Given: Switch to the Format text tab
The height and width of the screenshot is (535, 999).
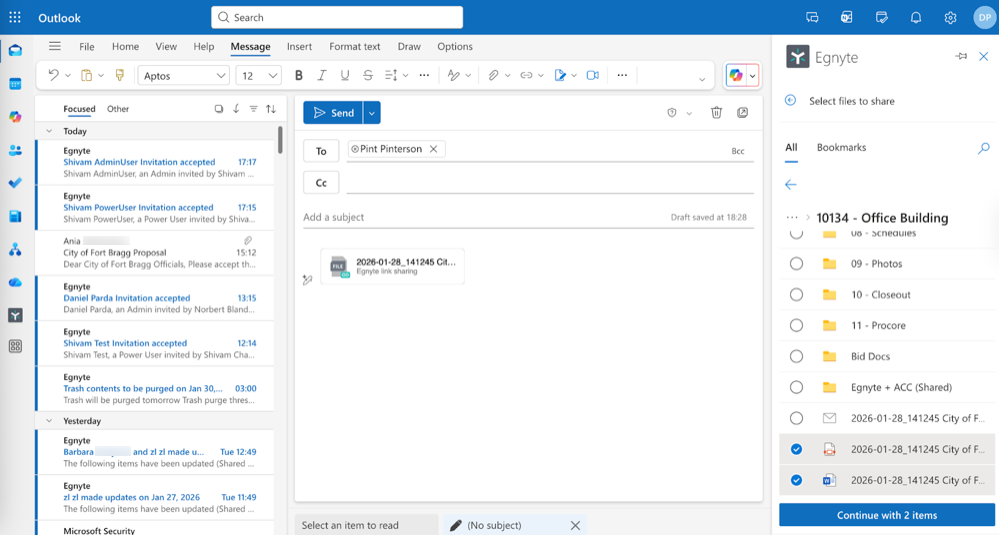Looking at the screenshot, I should [x=355, y=46].
